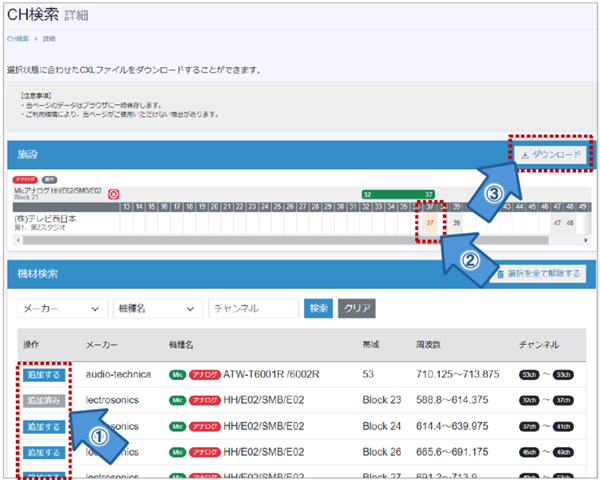600x480 pixels.
Task: Click the Mic badge in Block 23 row
Action: (x=178, y=401)
